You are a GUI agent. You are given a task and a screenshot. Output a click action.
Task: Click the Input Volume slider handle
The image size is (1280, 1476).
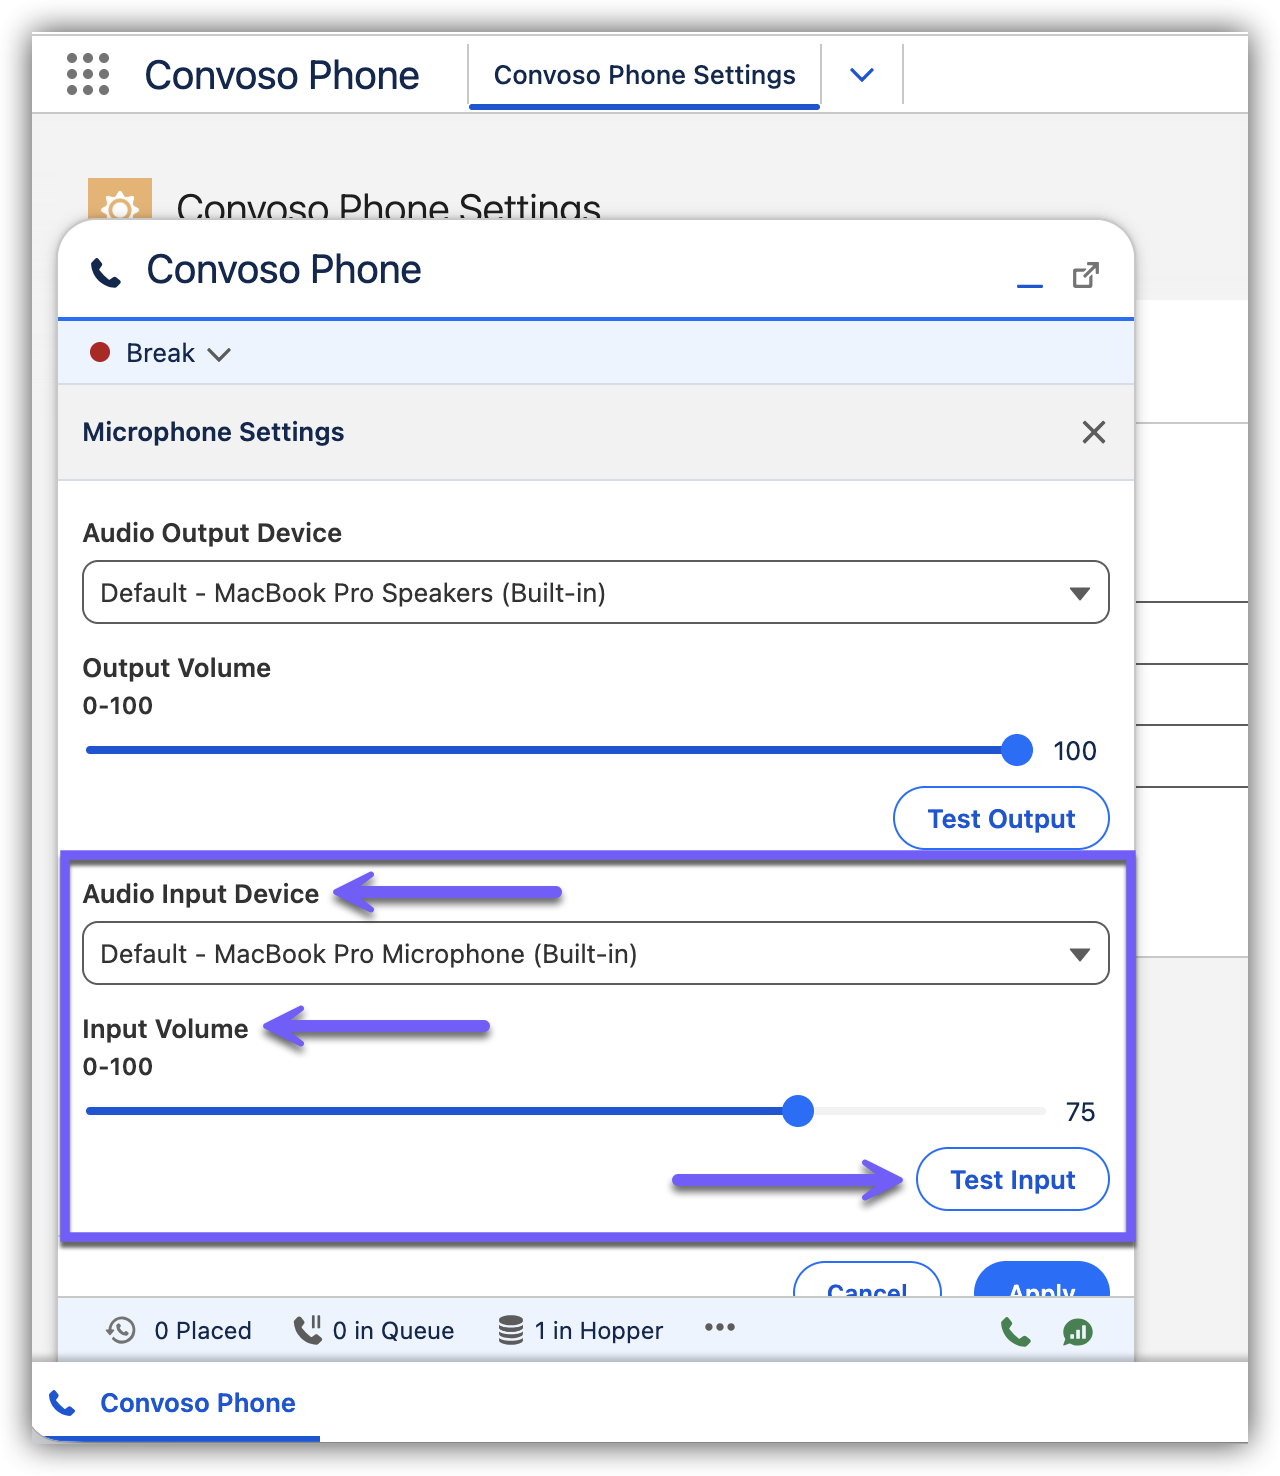coord(798,1111)
